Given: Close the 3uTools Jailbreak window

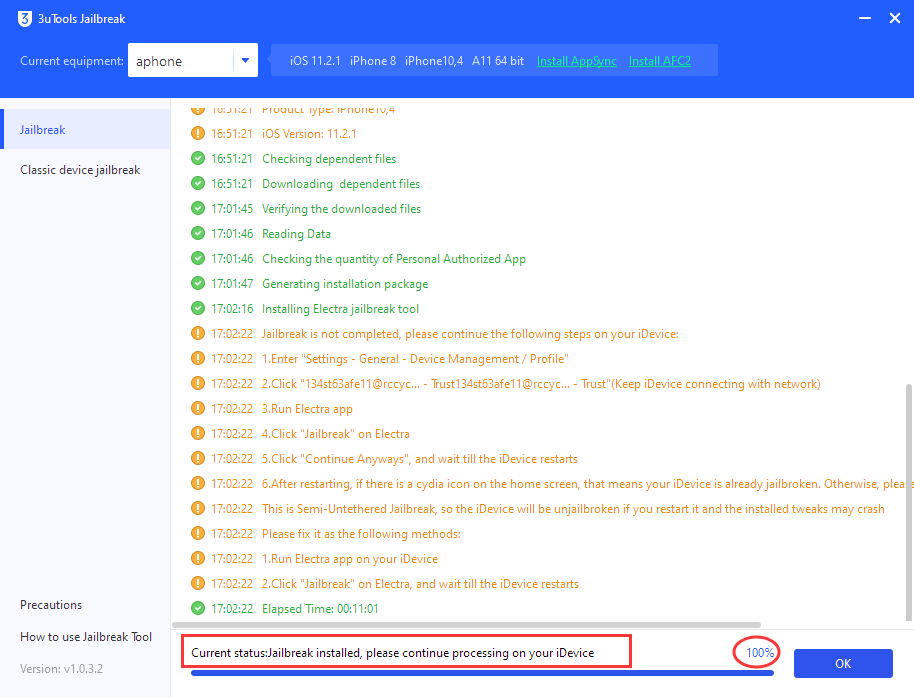Looking at the screenshot, I should point(895,19).
